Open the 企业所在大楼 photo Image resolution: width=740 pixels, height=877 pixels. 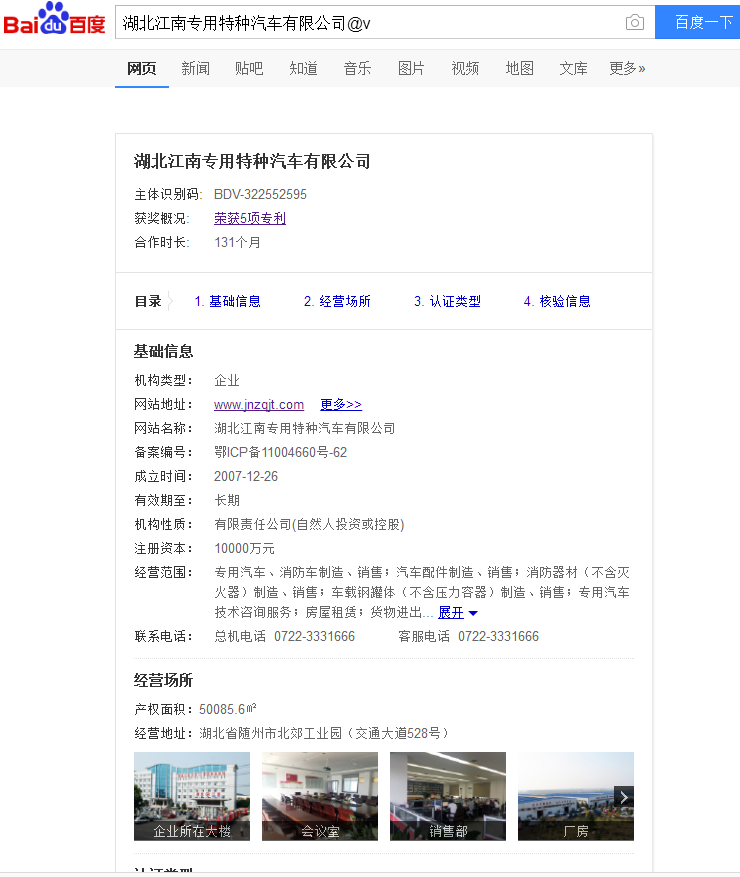tap(192, 796)
